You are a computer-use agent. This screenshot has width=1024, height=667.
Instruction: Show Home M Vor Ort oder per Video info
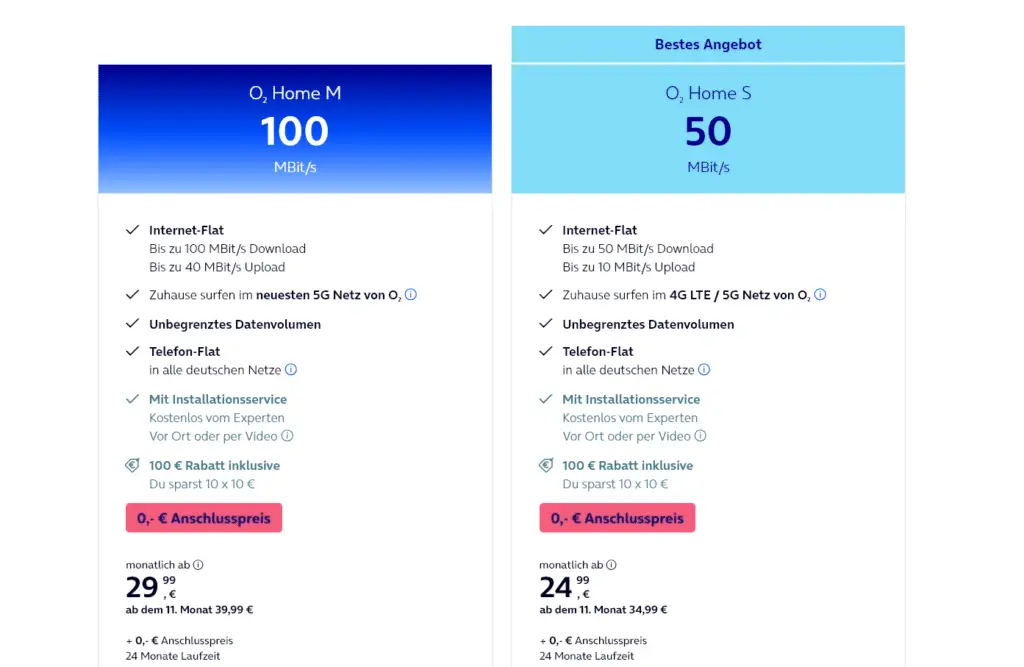coord(287,436)
